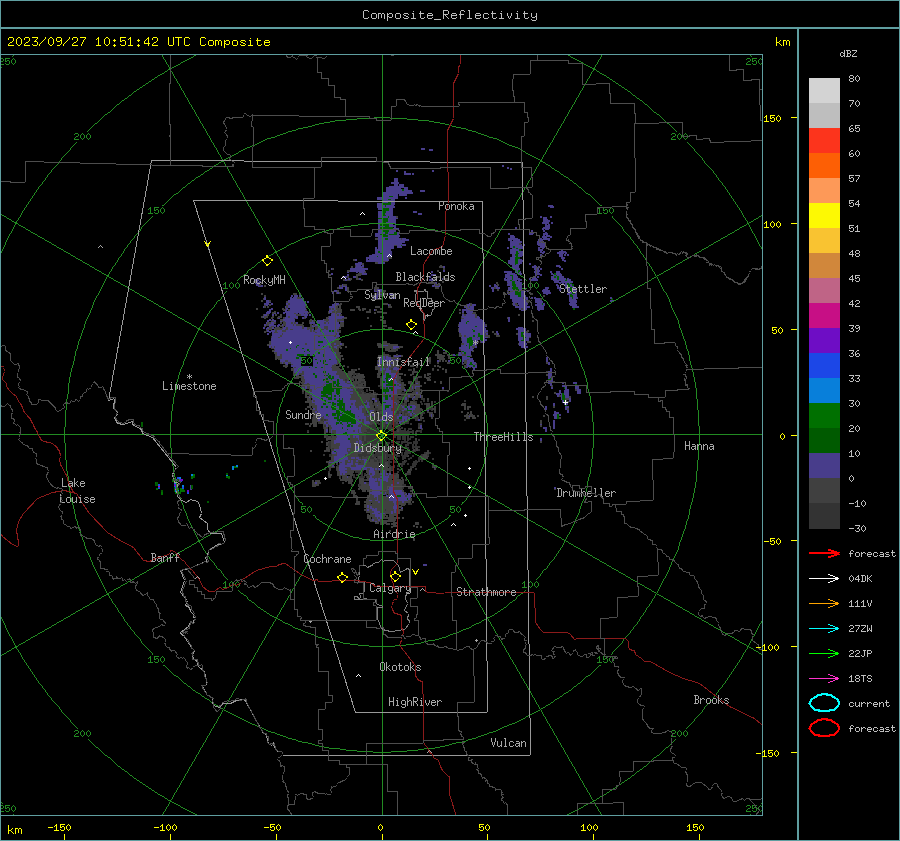
Task: Click the green storm cell near Sundre
Action: [x=338, y=403]
